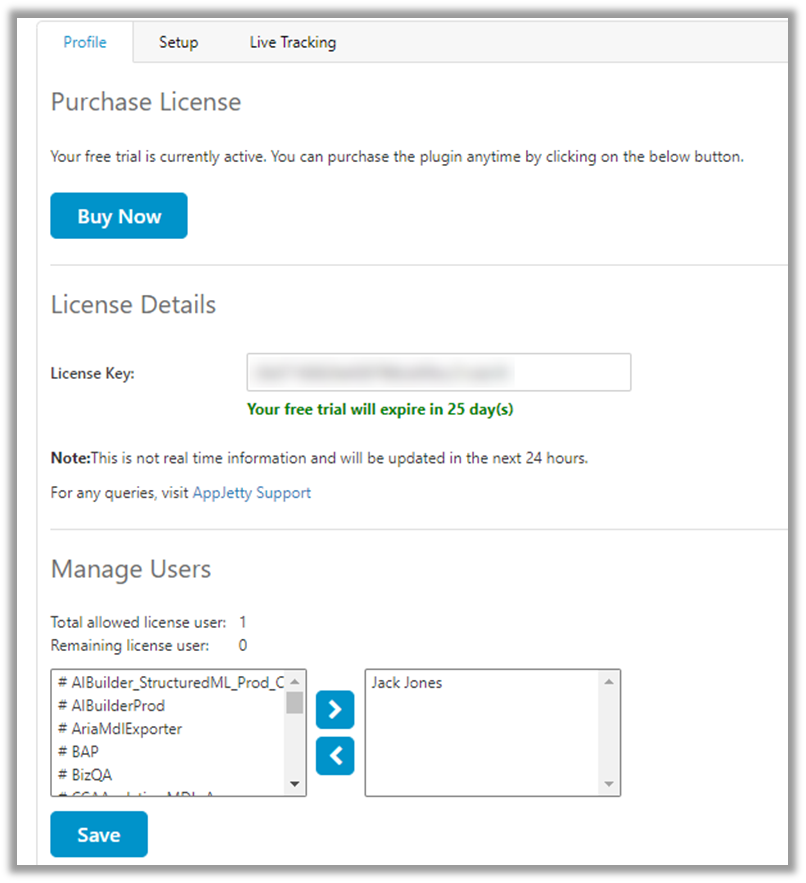806x883 pixels.
Task: Select AIBuilderProd in the user list
Action: 118,706
